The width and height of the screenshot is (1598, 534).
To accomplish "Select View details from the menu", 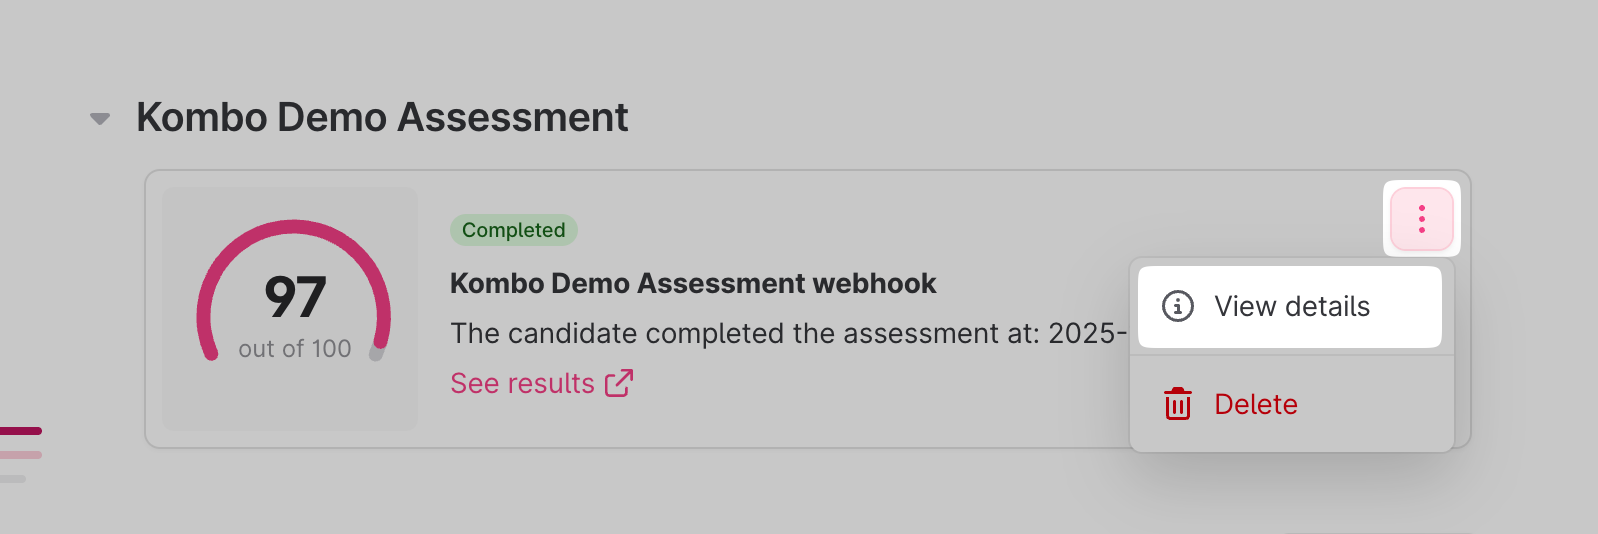I will [x=1291, y=306].
